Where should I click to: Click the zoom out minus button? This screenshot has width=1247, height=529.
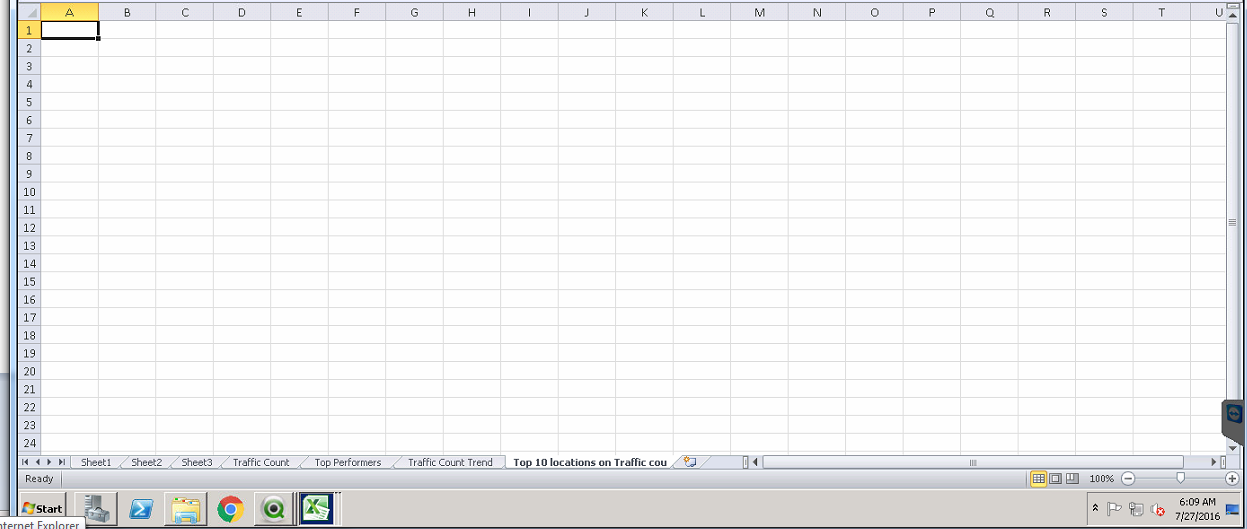(x=1128, y=479)
